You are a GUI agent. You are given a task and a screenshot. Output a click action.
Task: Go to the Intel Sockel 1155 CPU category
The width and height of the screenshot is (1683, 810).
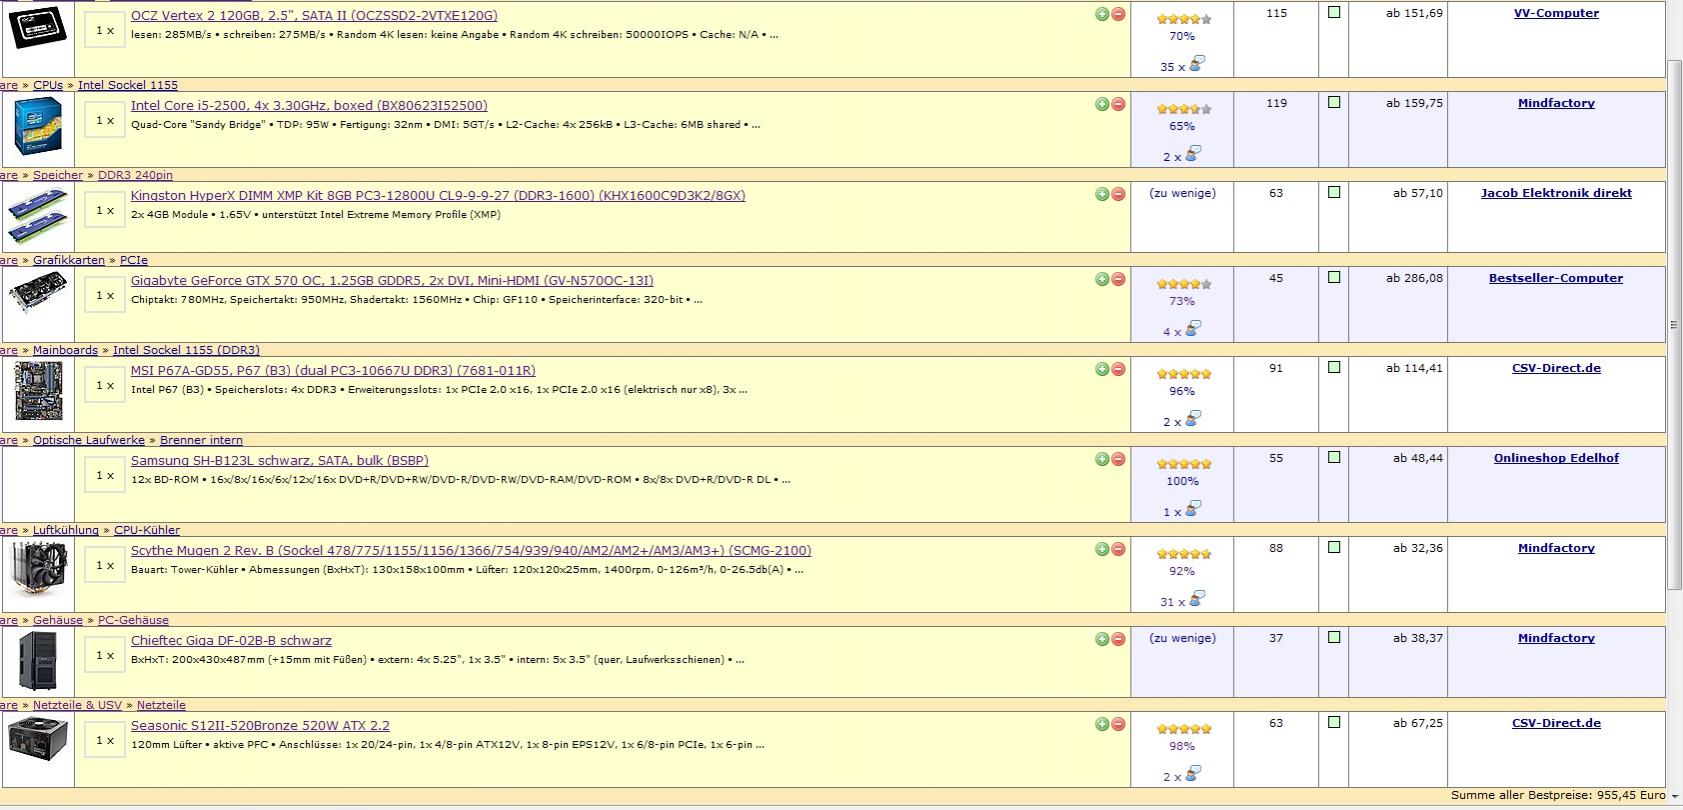(x=128, y=85)
